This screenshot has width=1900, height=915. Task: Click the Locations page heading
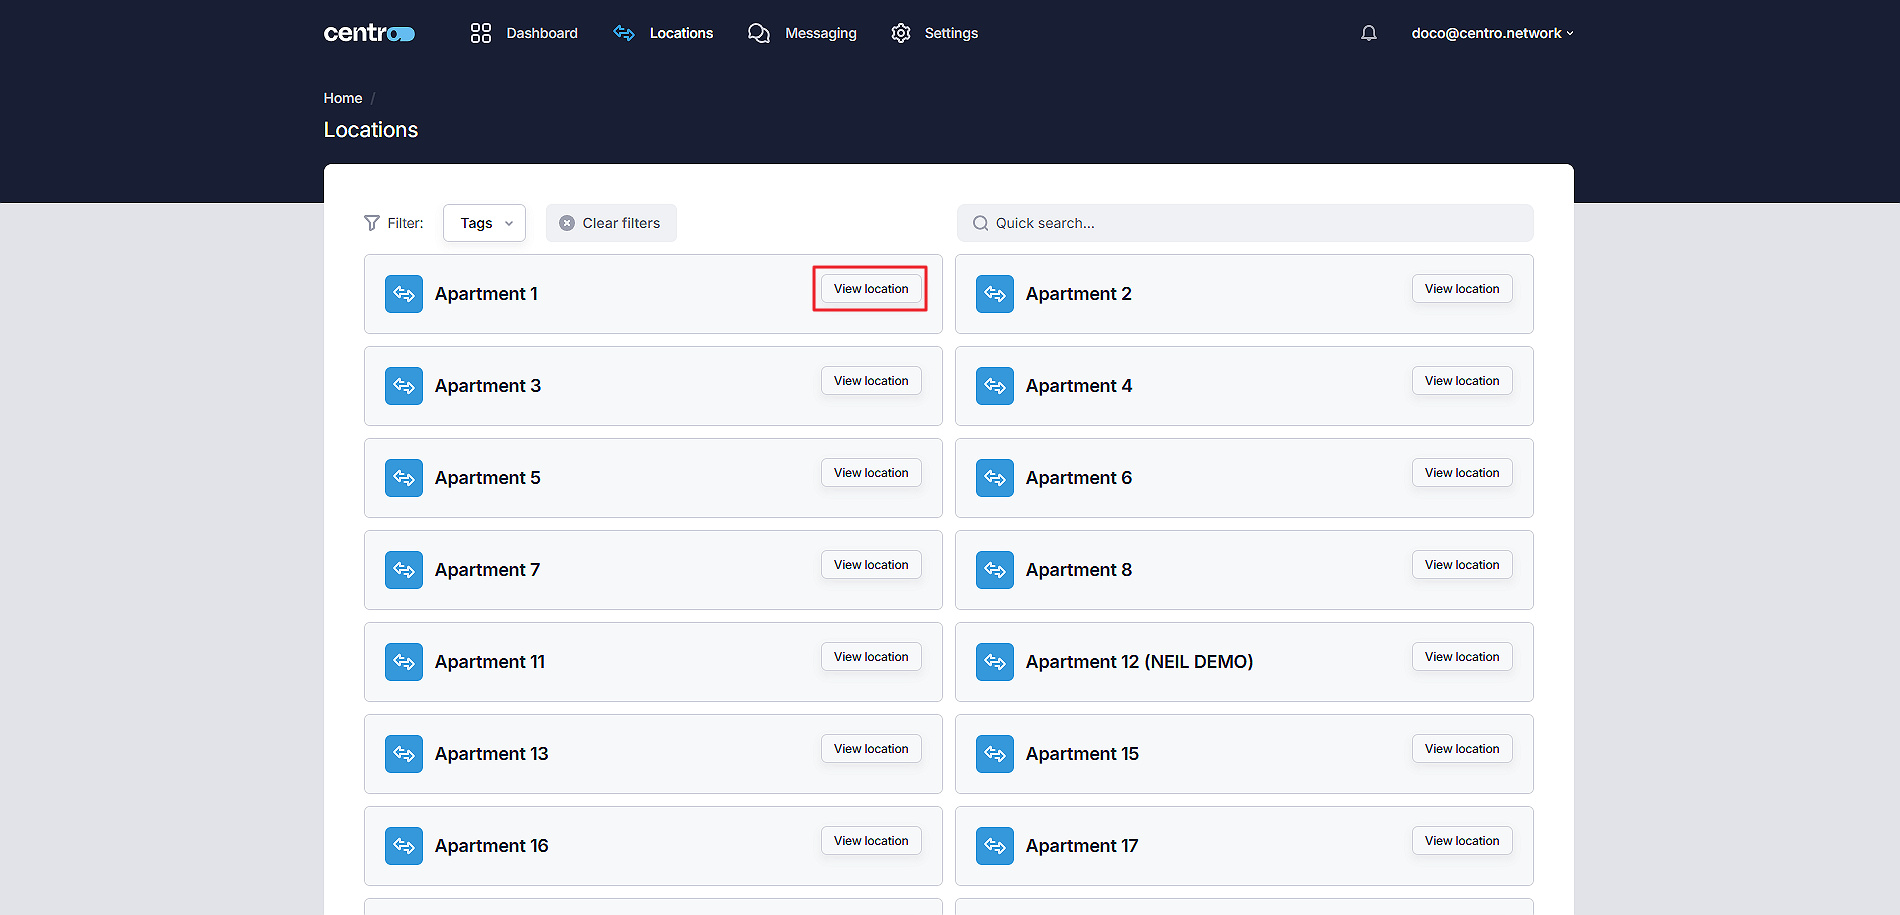tap(371, 130)
